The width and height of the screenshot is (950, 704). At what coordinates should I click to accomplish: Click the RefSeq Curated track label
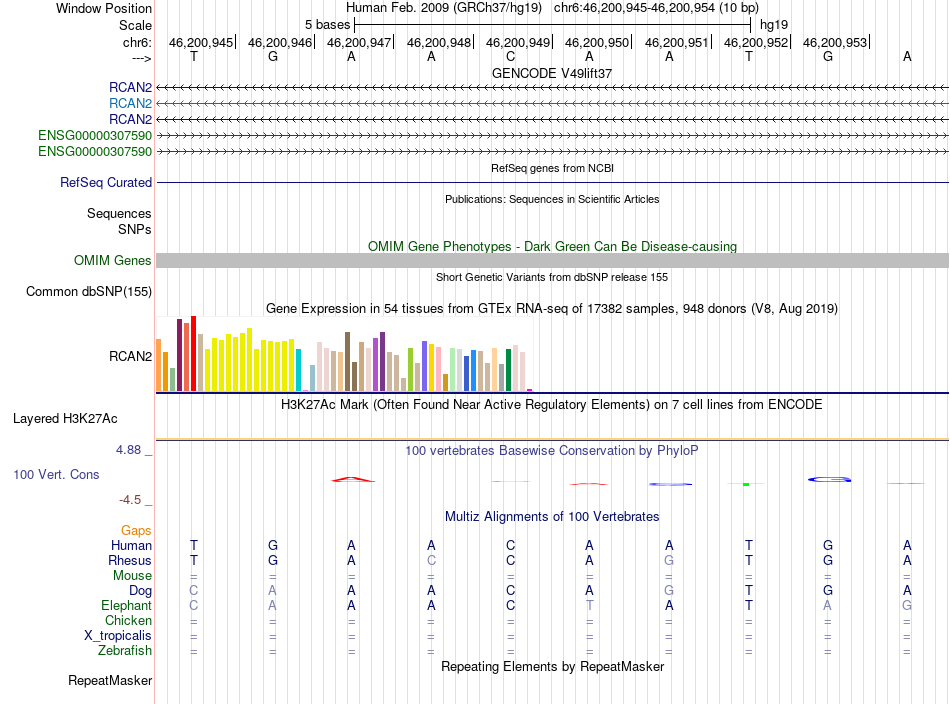(106, 182)
